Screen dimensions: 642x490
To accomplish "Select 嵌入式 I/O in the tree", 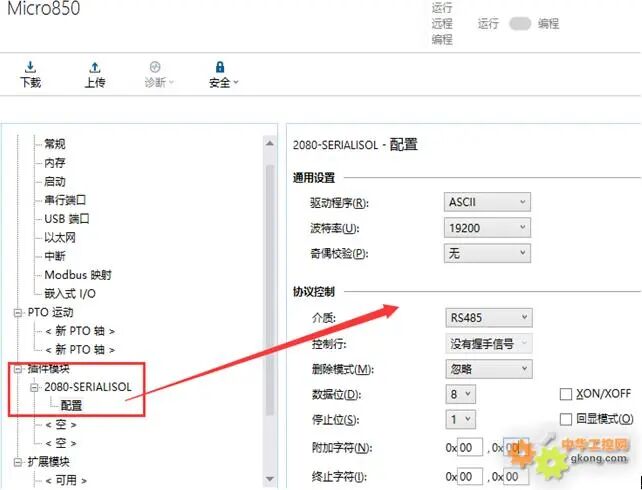I will point(70,294).
